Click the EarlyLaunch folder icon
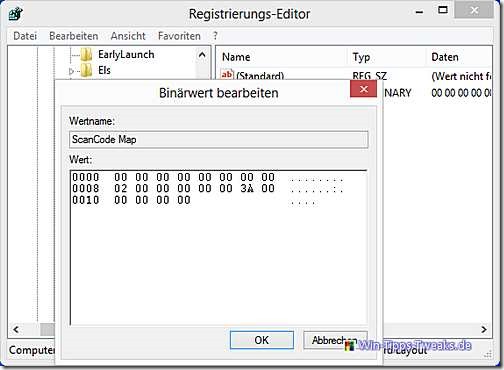The height and width of the screenshot is (370, 504). coord(86,55)
